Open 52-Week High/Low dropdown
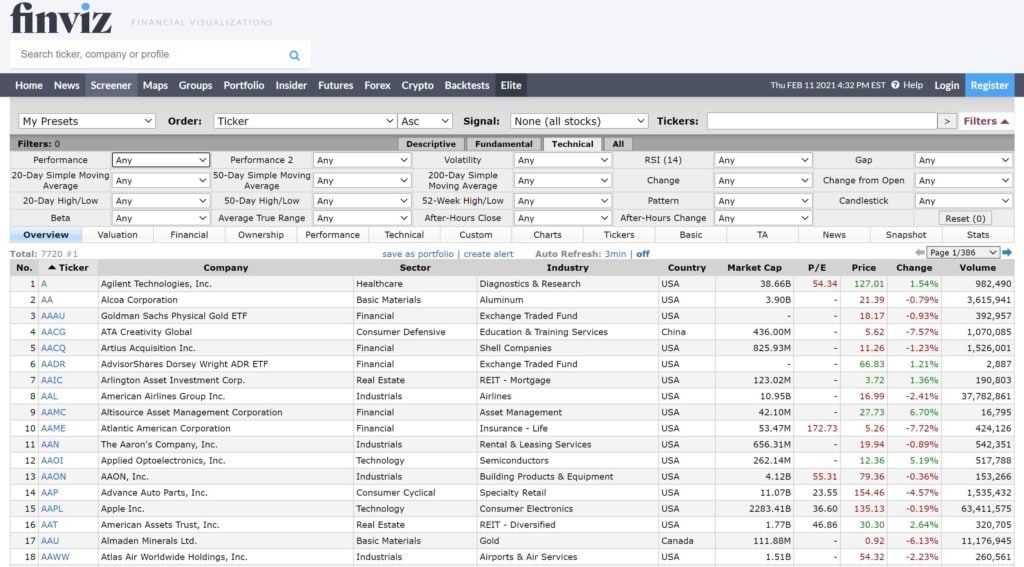Image resolution: width=1024 pixels, height=567 pixels. click(562, 201)
